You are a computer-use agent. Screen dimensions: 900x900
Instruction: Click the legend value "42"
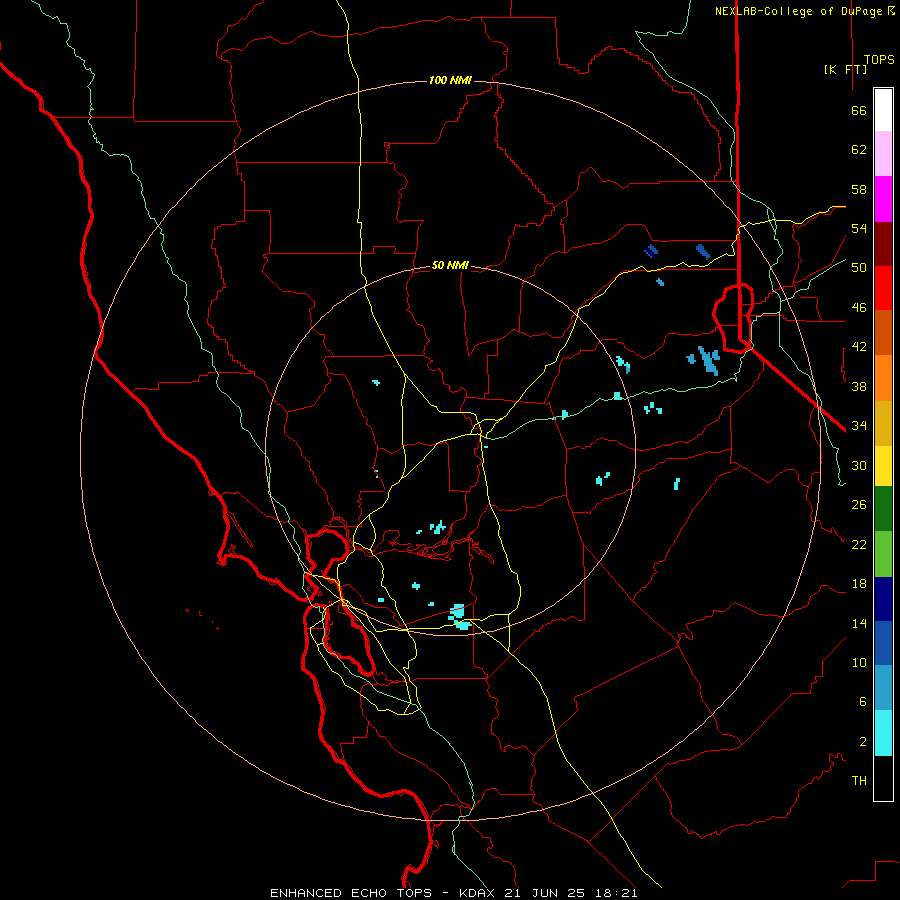(x=859, y=347)
